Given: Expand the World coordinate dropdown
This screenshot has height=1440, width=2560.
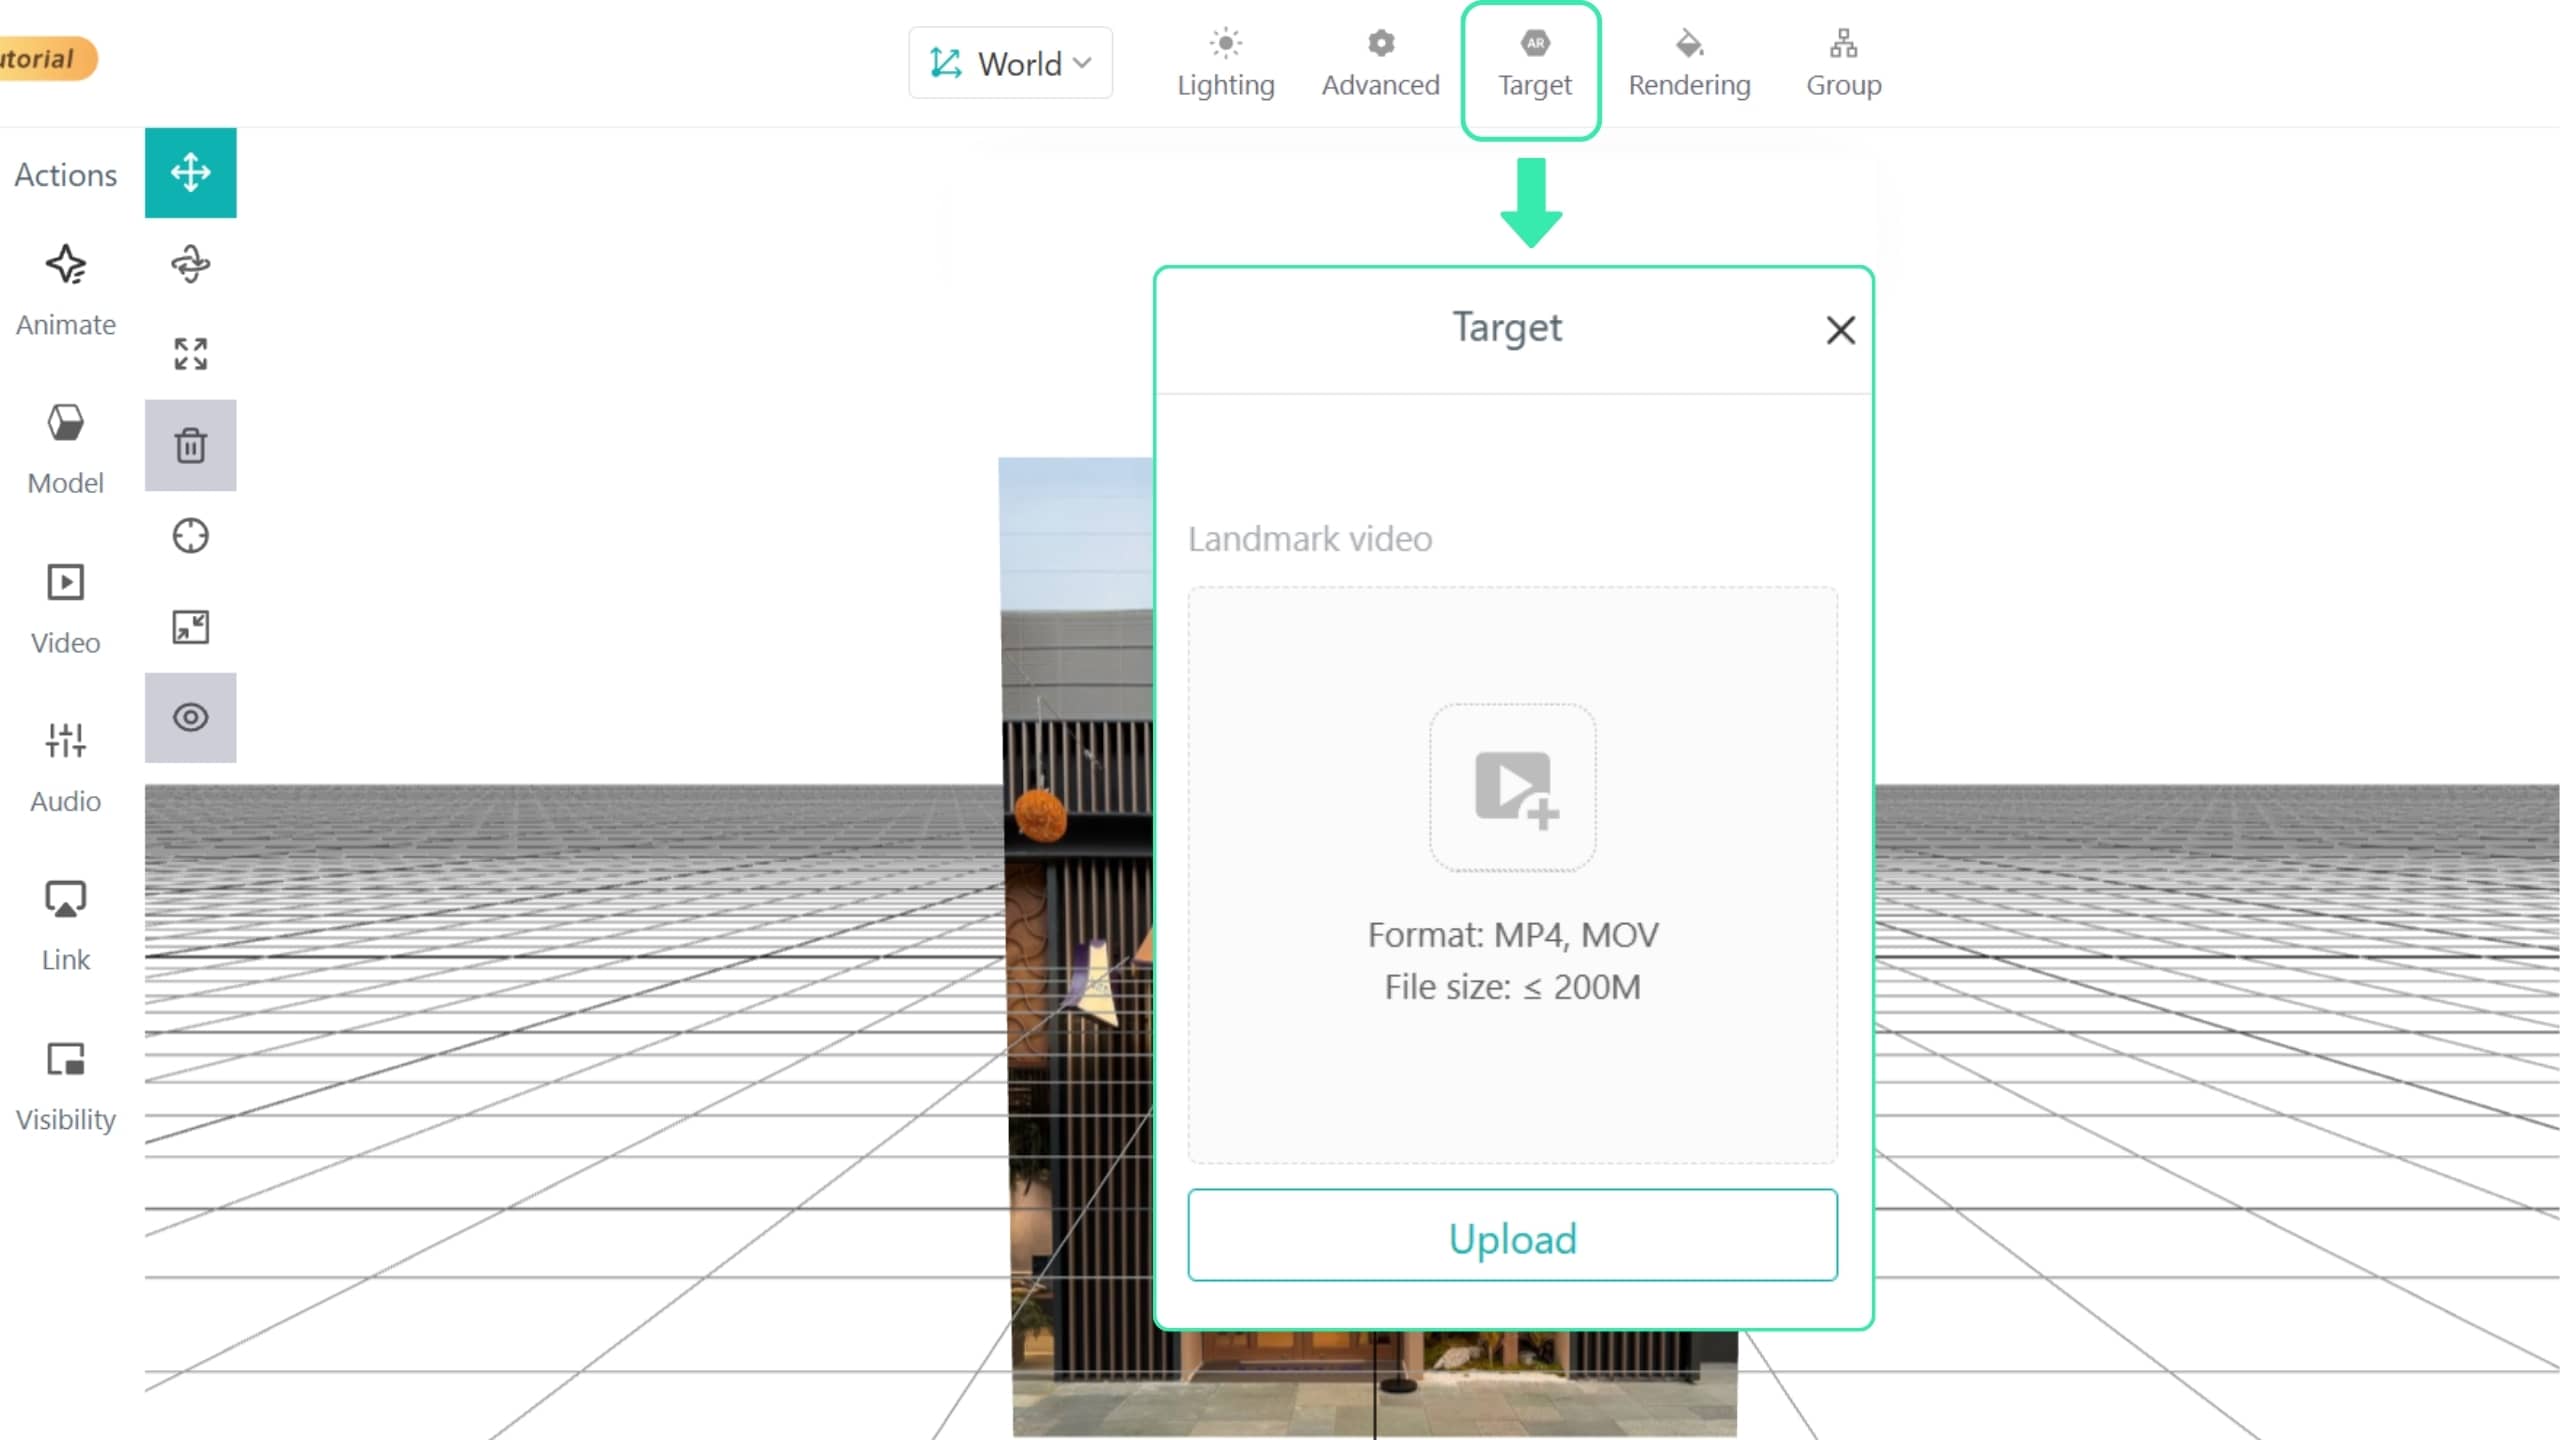Looking at the screenshot, I should tap(1010, 63).
